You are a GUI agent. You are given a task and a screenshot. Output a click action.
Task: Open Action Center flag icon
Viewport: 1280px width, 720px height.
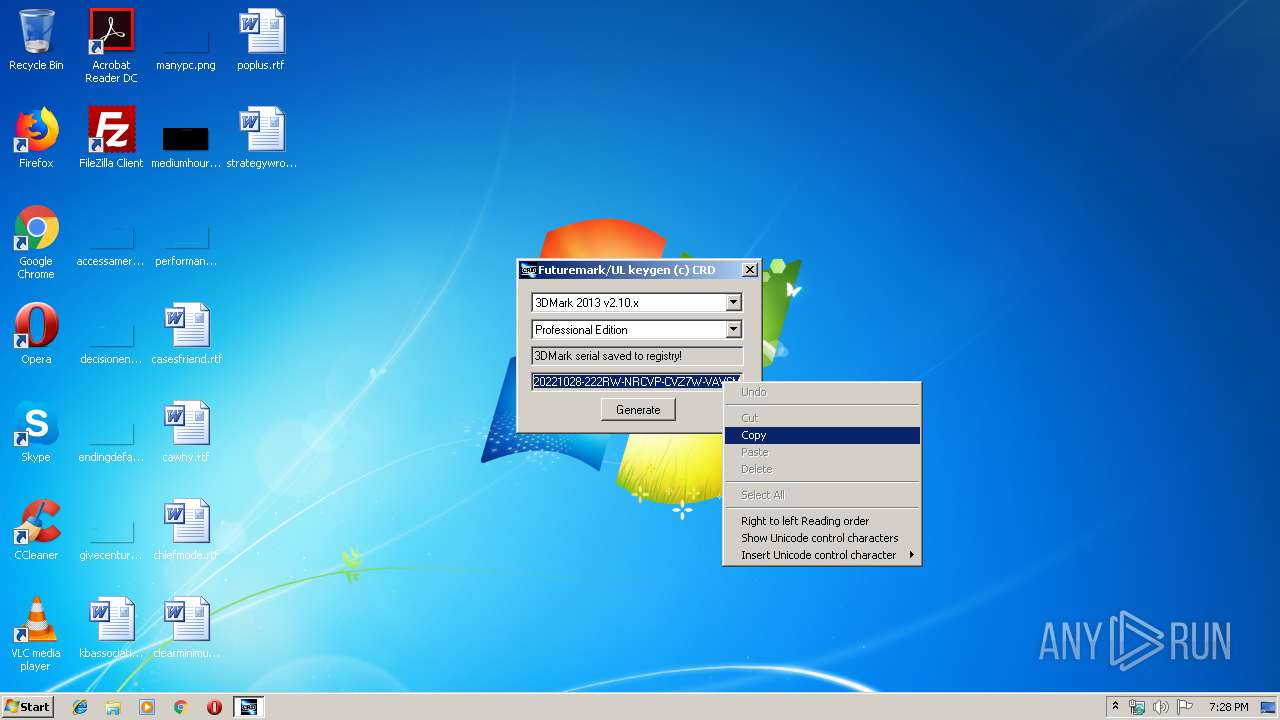(x=1185, y=707)
